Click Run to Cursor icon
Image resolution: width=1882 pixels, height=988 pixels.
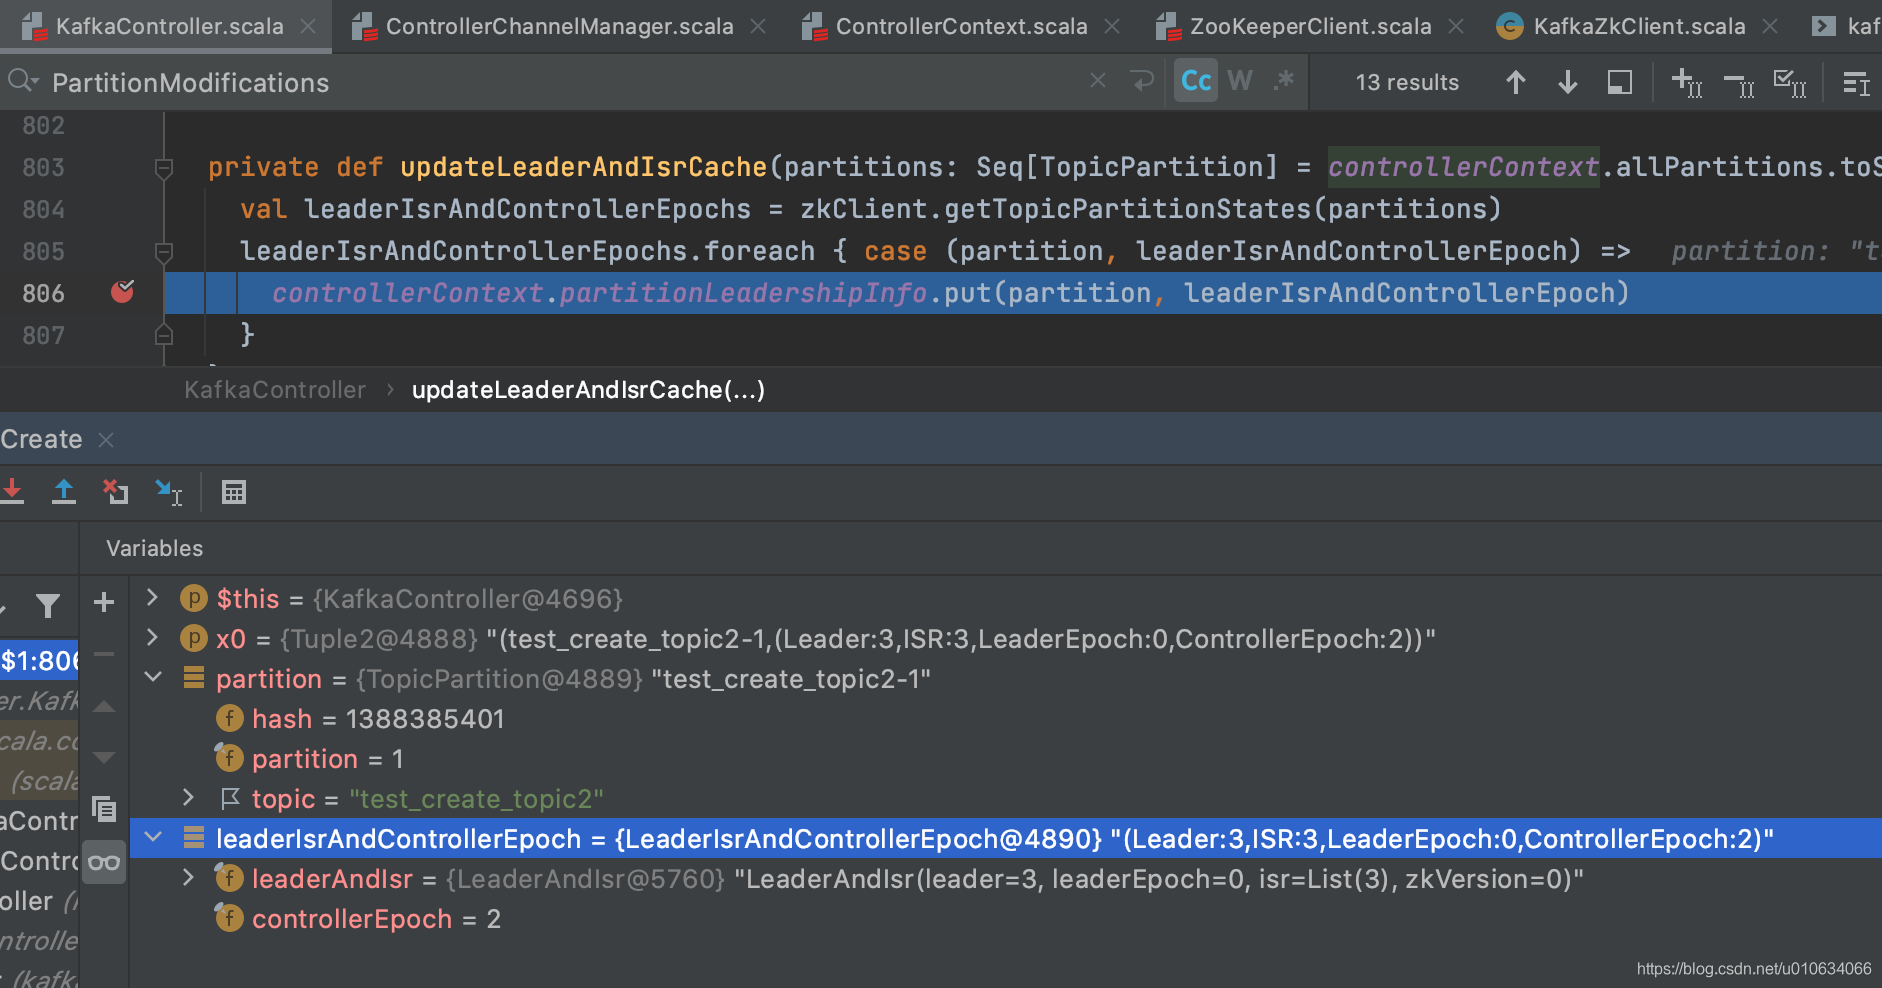click(x=168, y=492)
